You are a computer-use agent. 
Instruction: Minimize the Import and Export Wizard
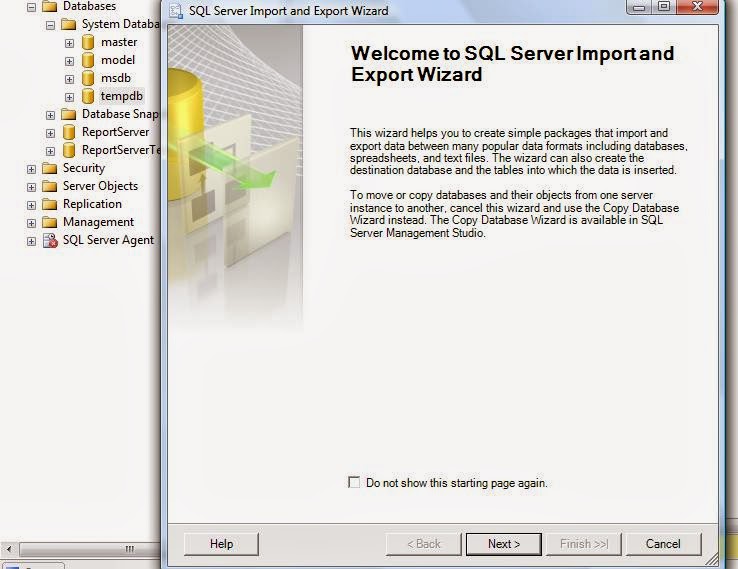pyautogui.click(x=639, y=7)
